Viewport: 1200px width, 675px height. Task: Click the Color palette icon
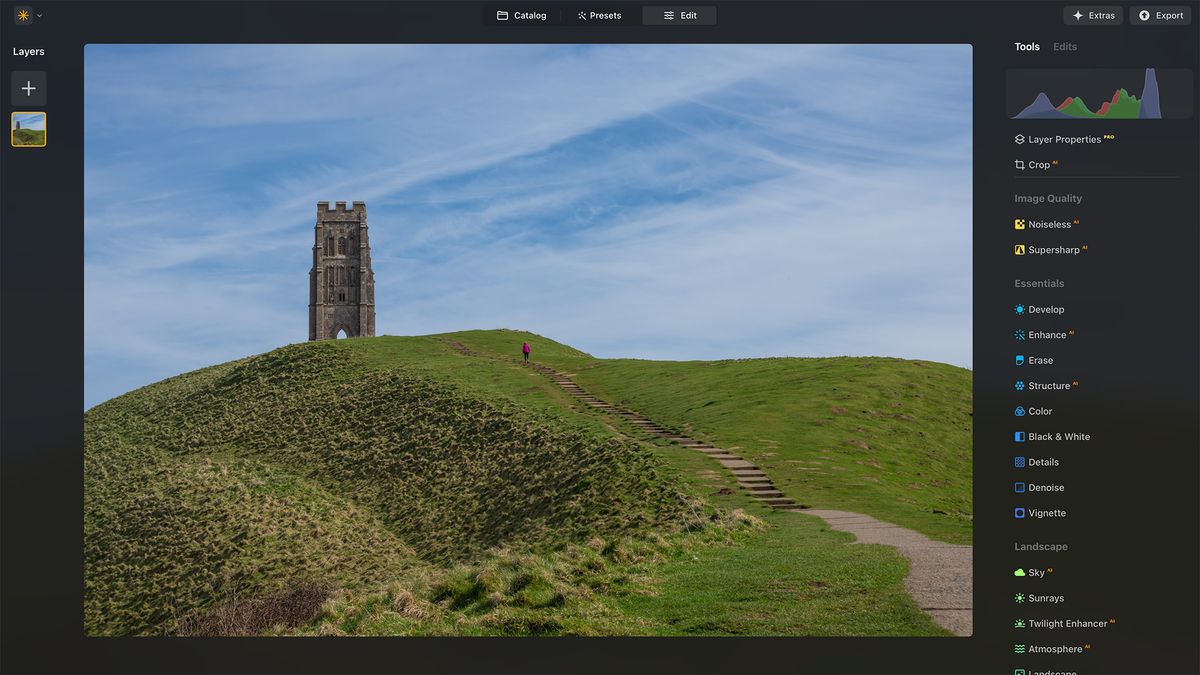[1020, 411]
